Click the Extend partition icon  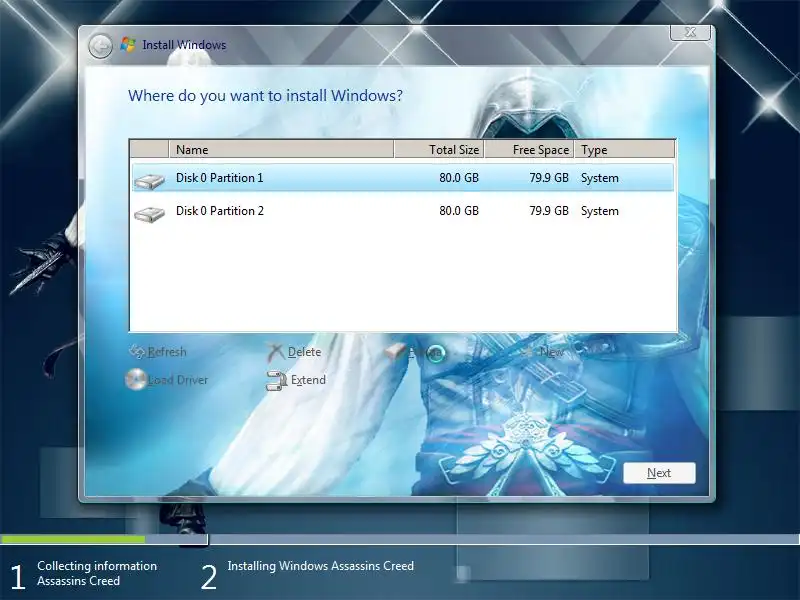pyautogui.click(x=277, y=381)
